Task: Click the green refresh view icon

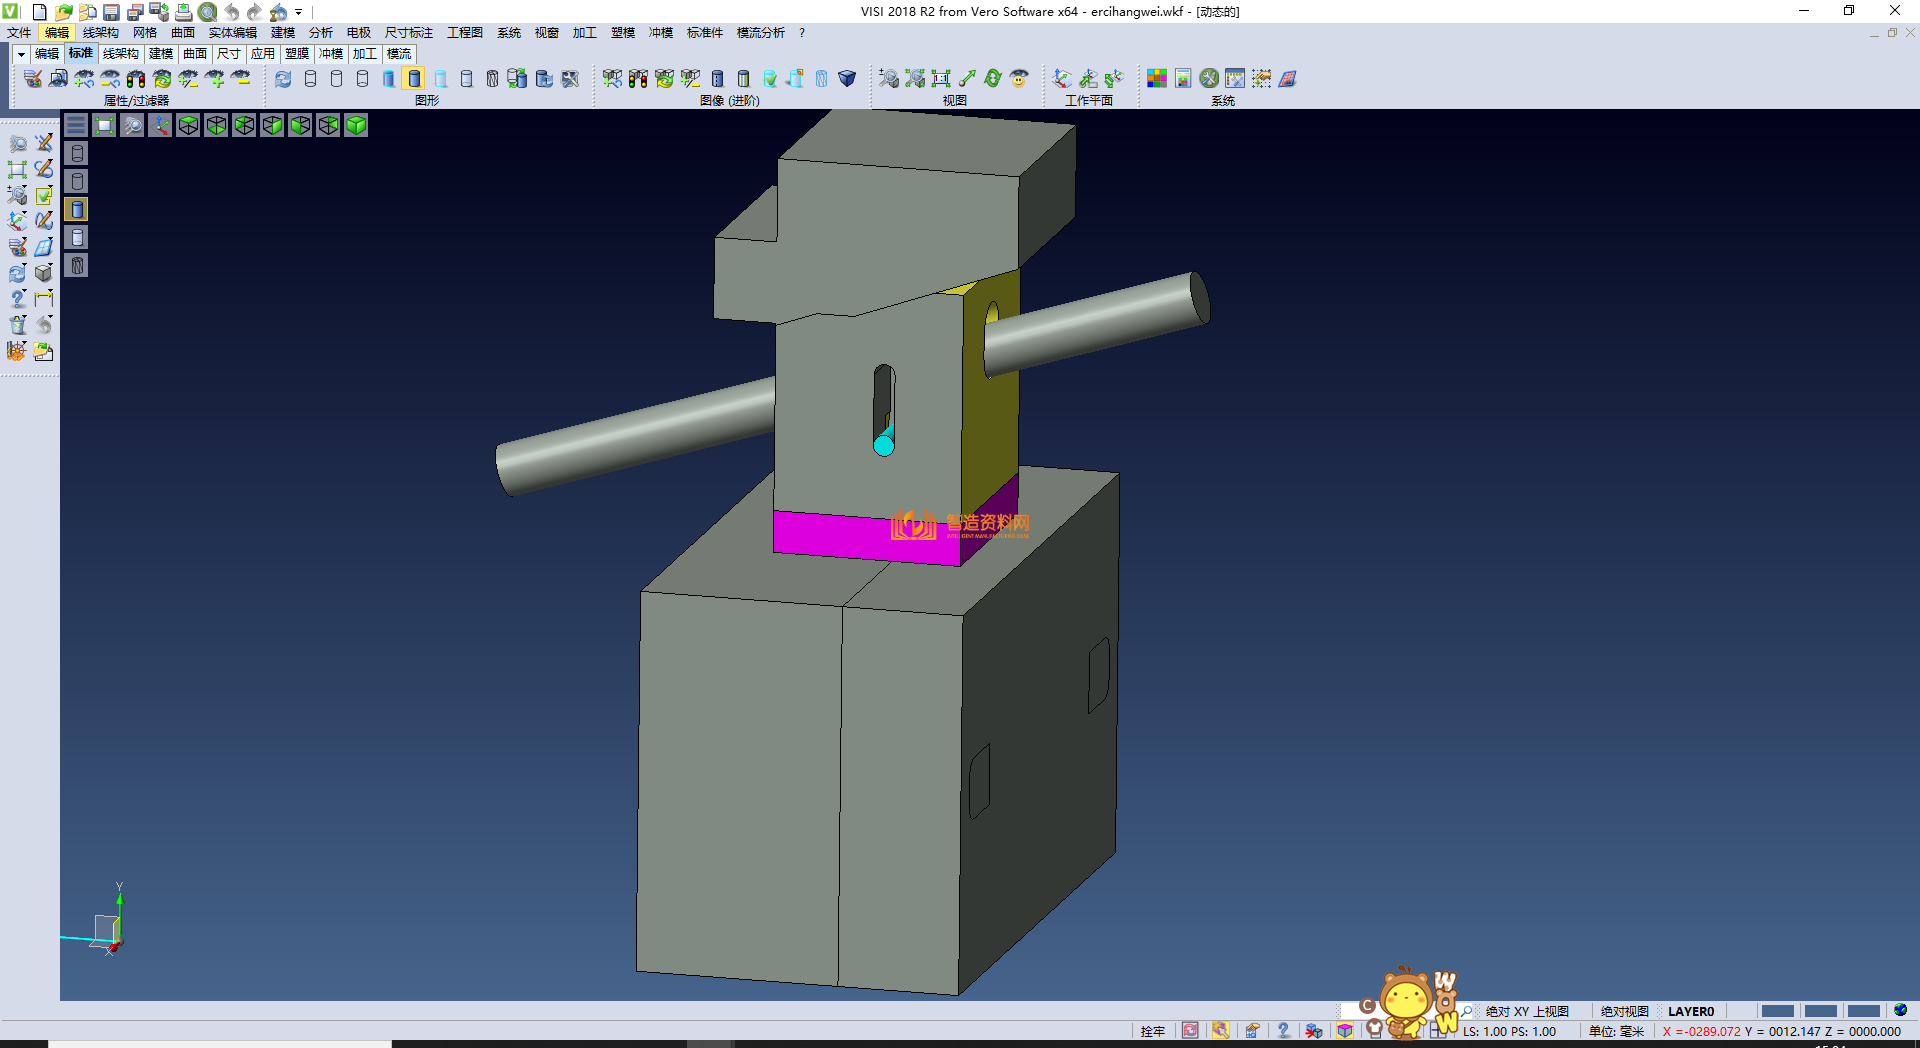Action: pyautogui.click(x=992, y=78)
